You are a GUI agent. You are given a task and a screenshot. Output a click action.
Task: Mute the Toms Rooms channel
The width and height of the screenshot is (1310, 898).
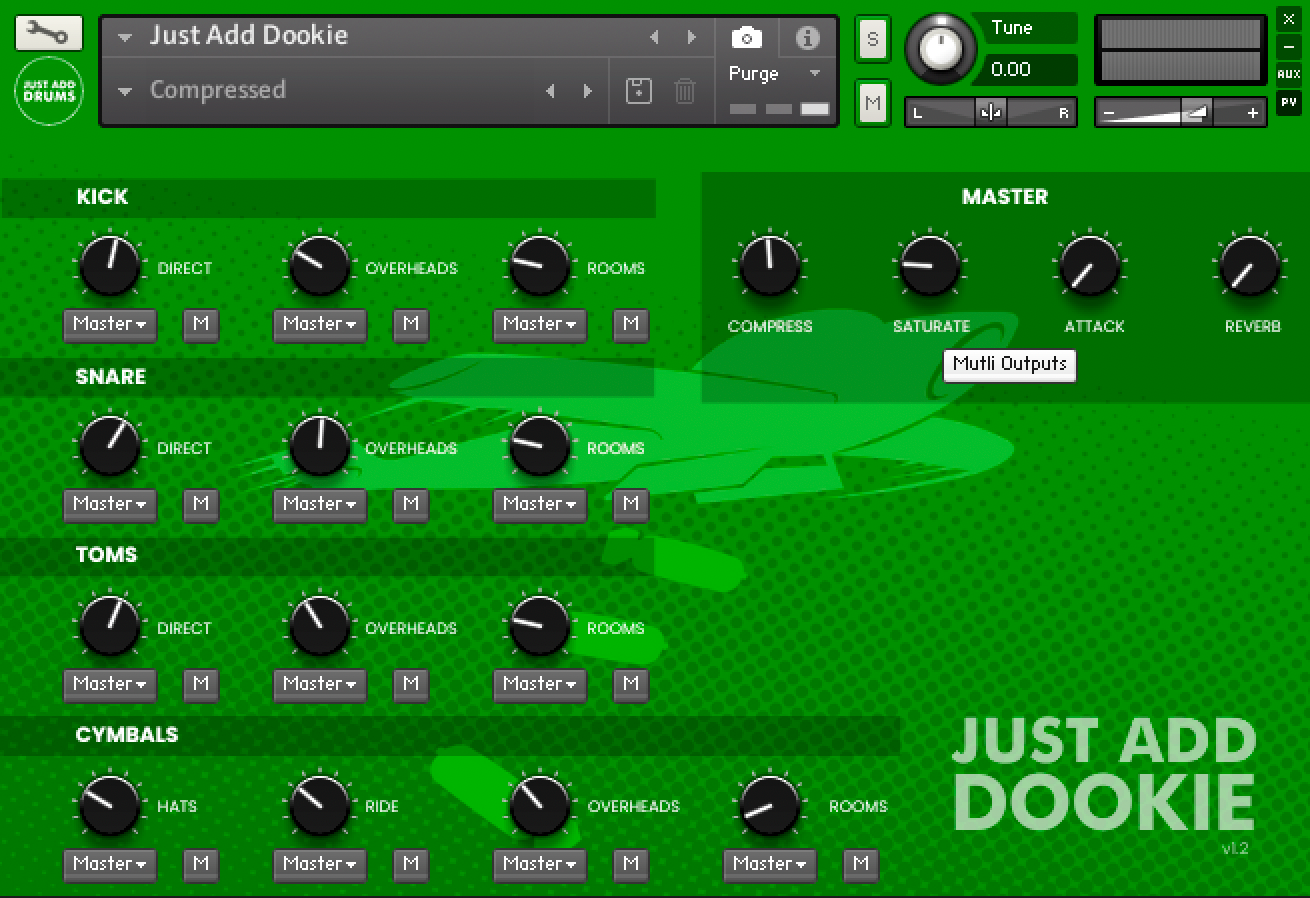631,684
